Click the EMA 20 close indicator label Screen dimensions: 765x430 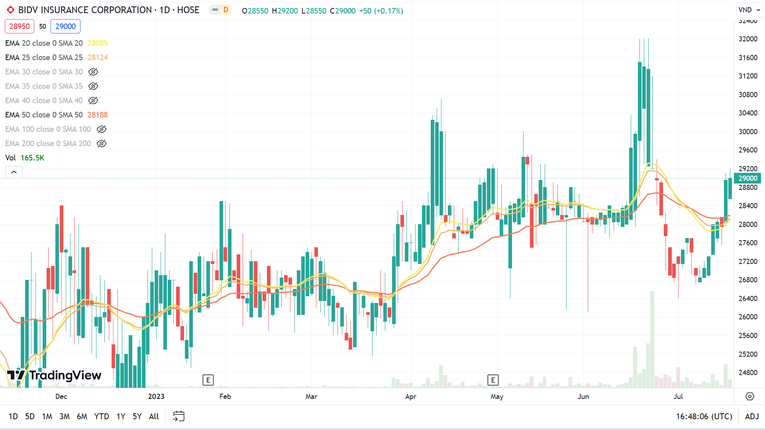coord(44,43)
